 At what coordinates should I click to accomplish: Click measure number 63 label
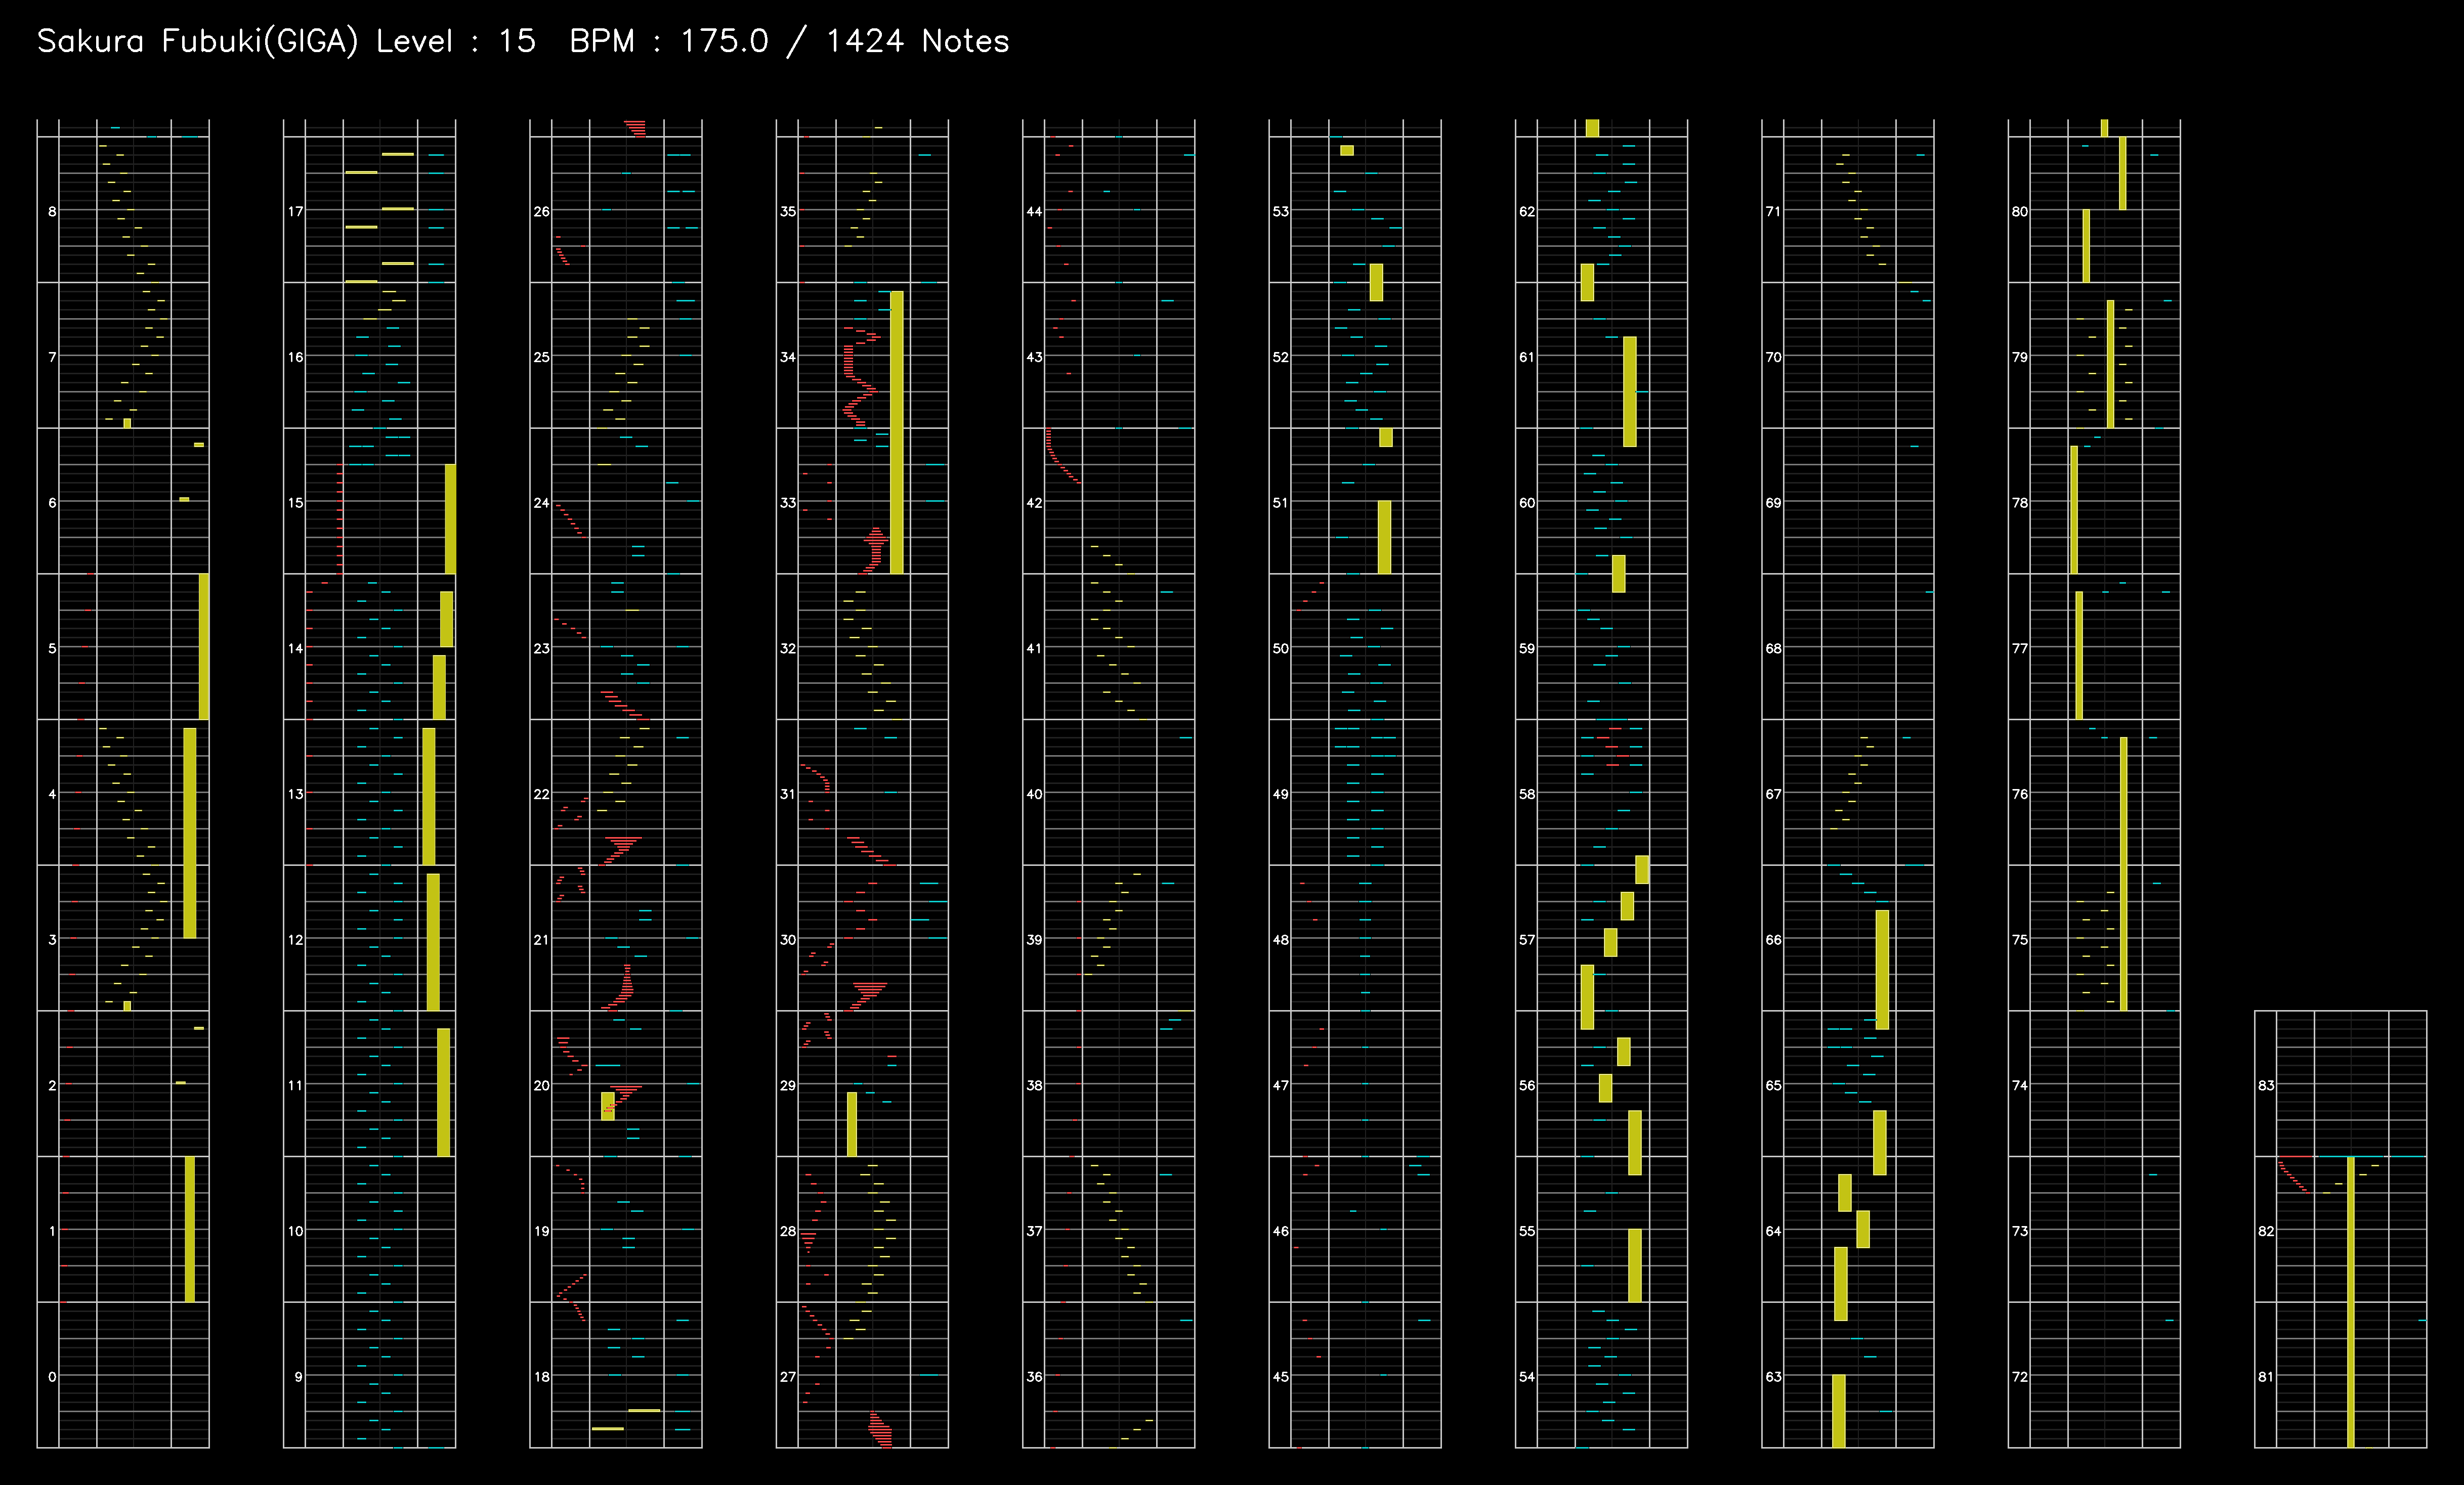(1773, 1377)
